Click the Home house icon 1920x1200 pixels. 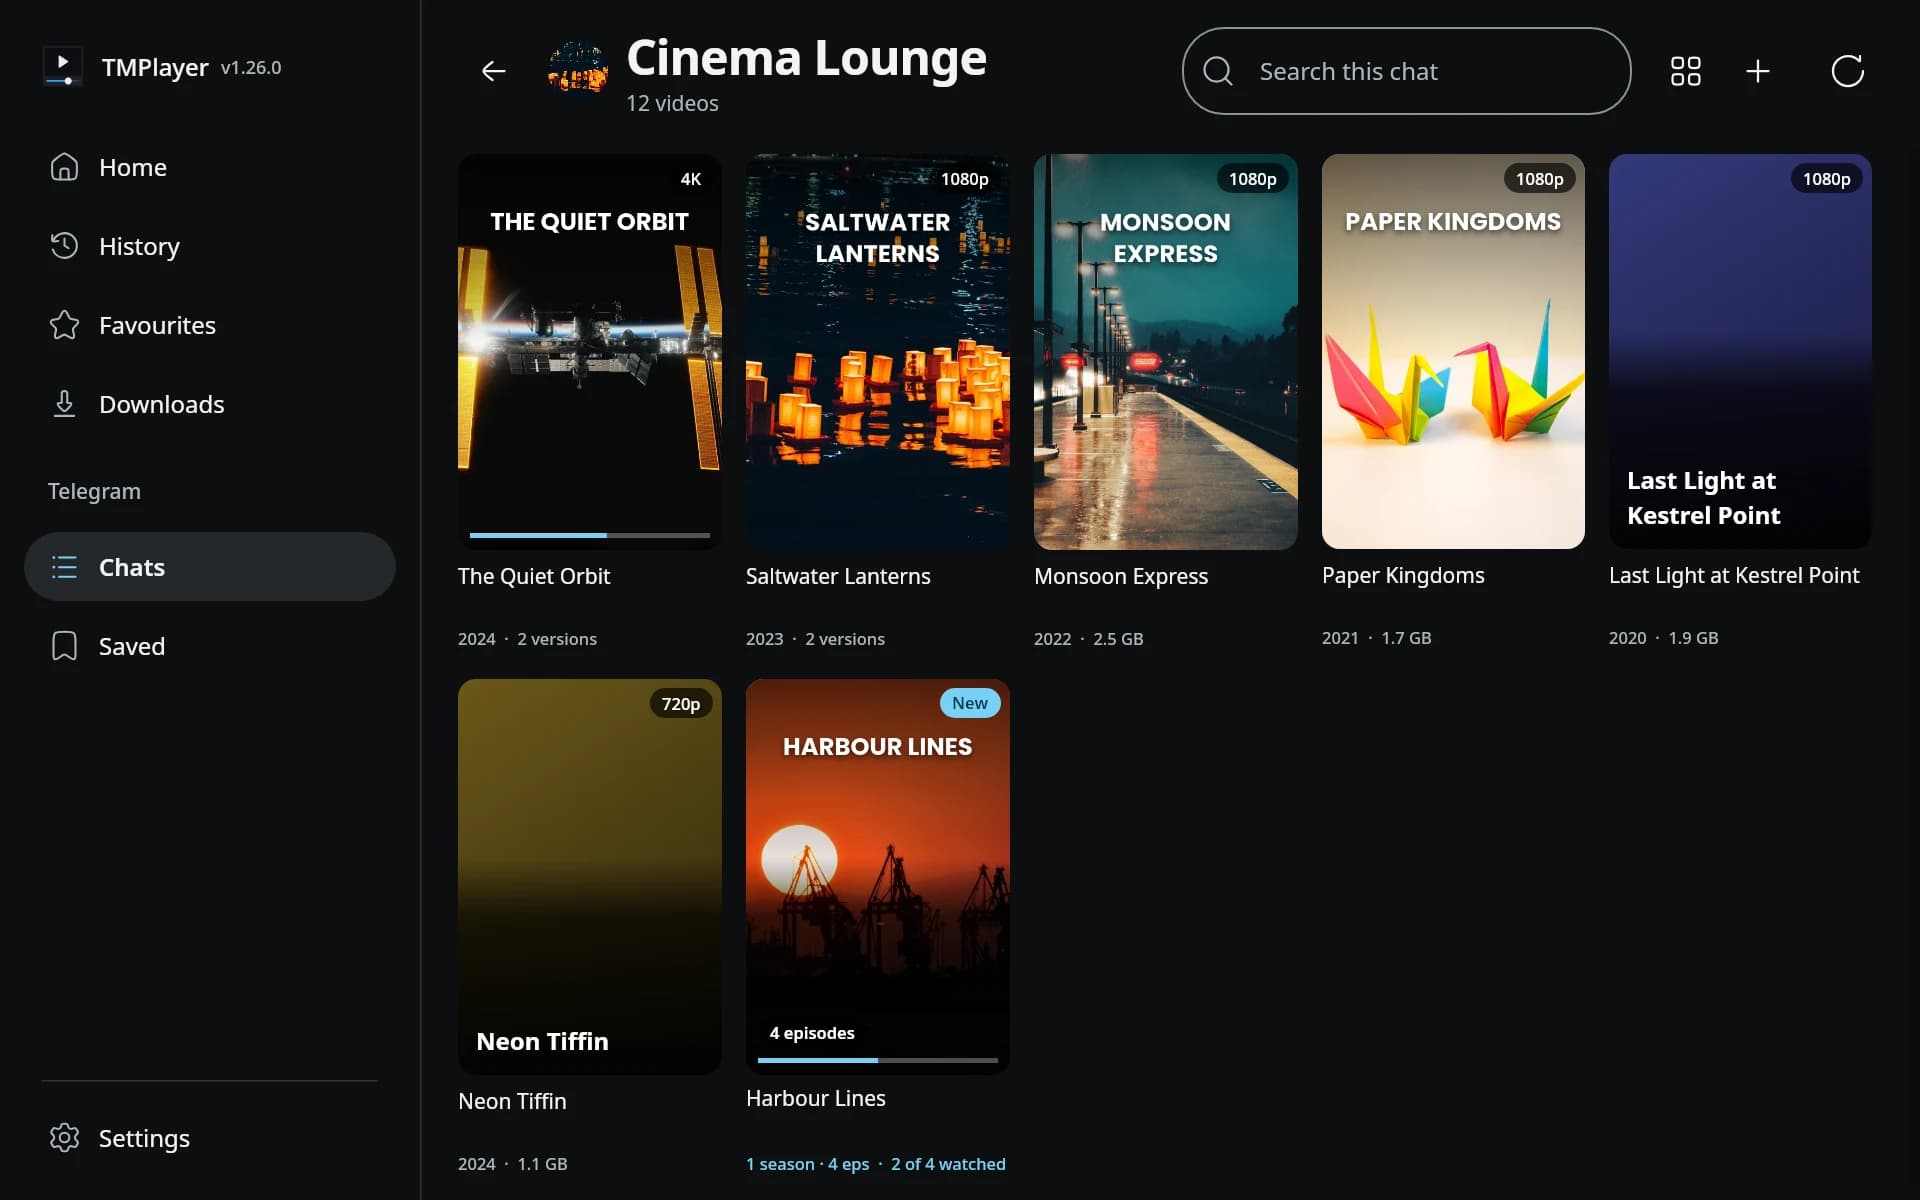pos(64,167)
